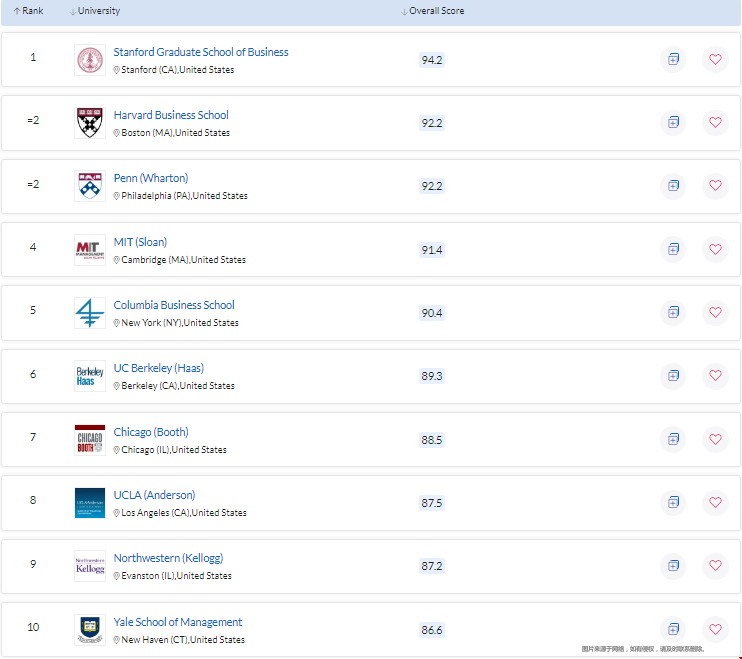This screenshot has height=659, width=742.
Task: Favorite Harvard Business School with heart icon
Action: pos(715,123)
